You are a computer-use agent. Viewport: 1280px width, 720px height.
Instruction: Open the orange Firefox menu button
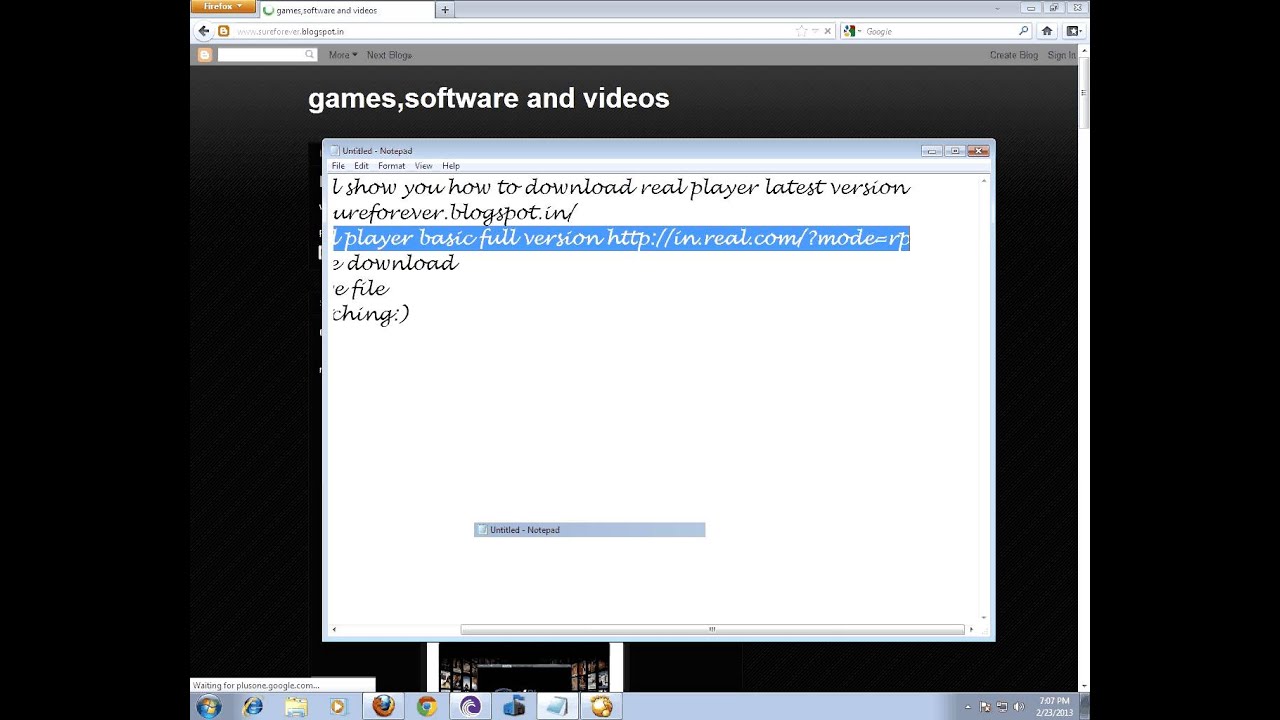223,6
